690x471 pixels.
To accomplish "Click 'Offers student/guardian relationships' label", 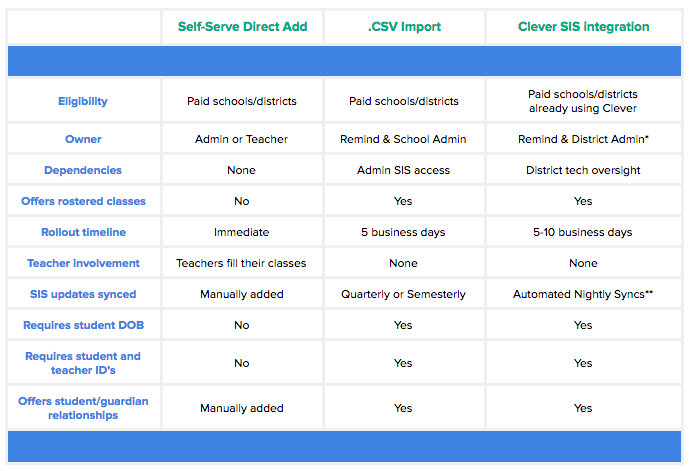I will (83, 408).
